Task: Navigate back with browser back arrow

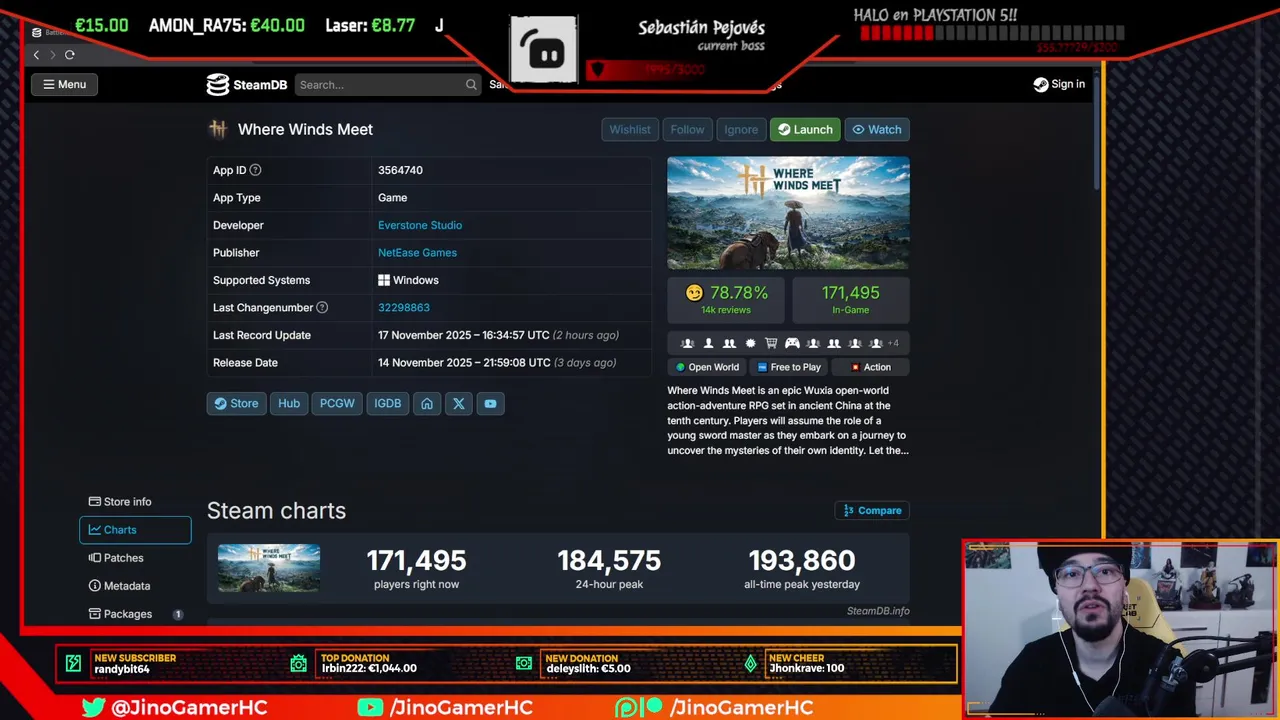Action: click(x=37, y=55)
